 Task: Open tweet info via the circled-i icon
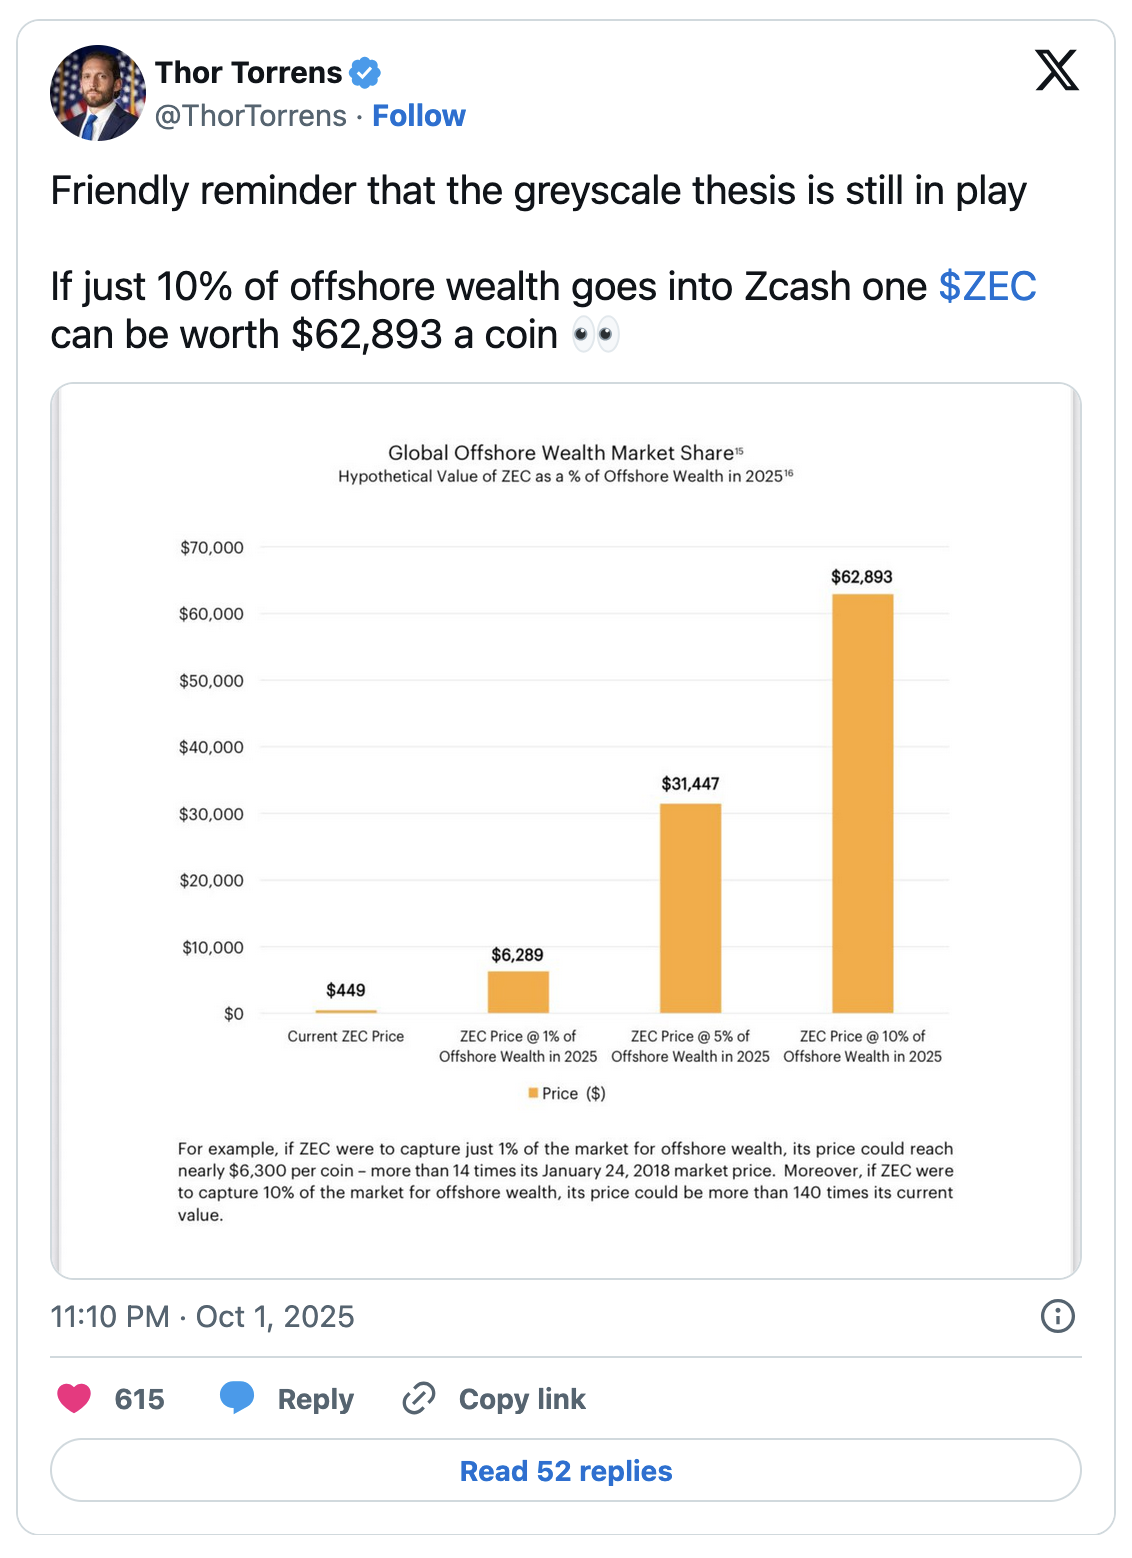click(1059, 1318)
